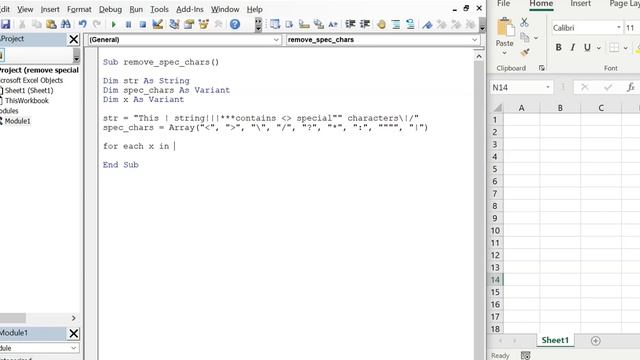Toggle Design Mode icon

pos(158,24)
